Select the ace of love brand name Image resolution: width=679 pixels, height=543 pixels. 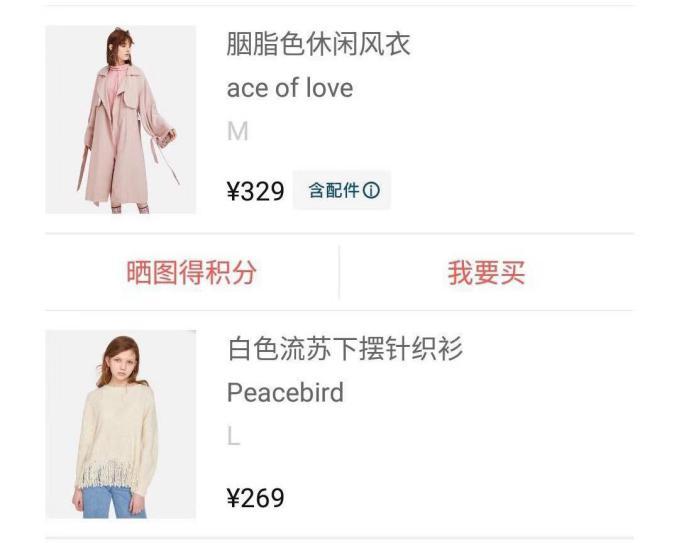(x=290, y=88)
